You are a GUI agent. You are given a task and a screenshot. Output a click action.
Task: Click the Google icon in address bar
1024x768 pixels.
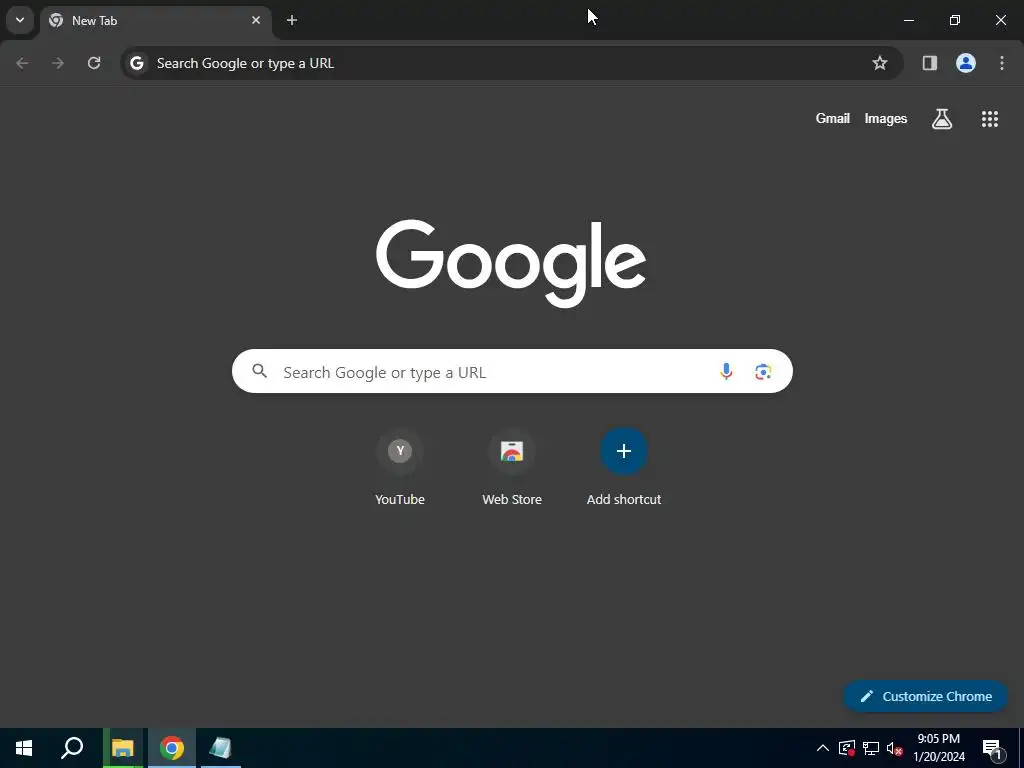(x=136, y=63)
